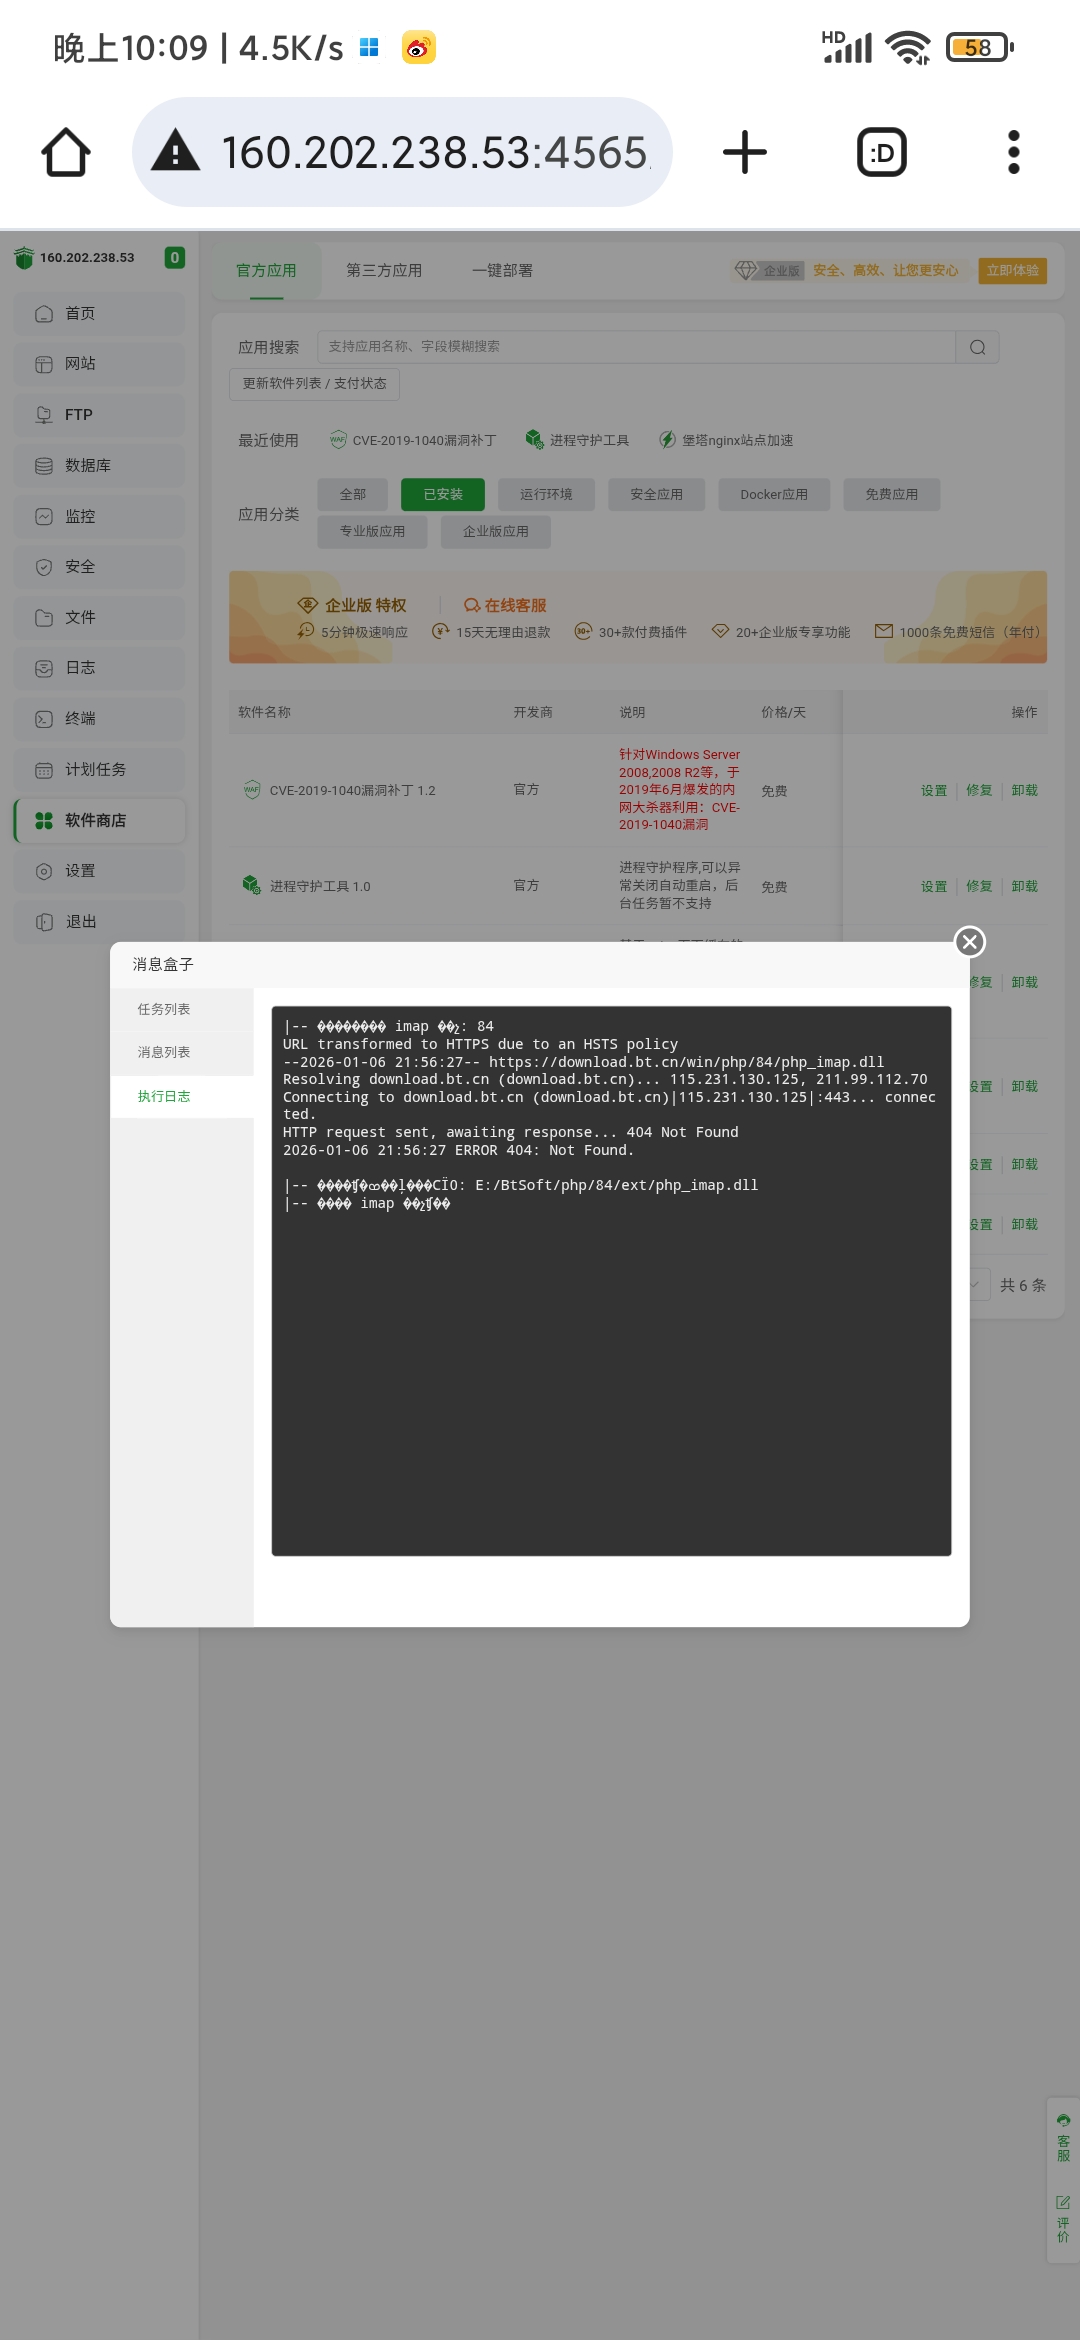
Task: Open 监控 in the sidebar
Action: coord(99,517)
